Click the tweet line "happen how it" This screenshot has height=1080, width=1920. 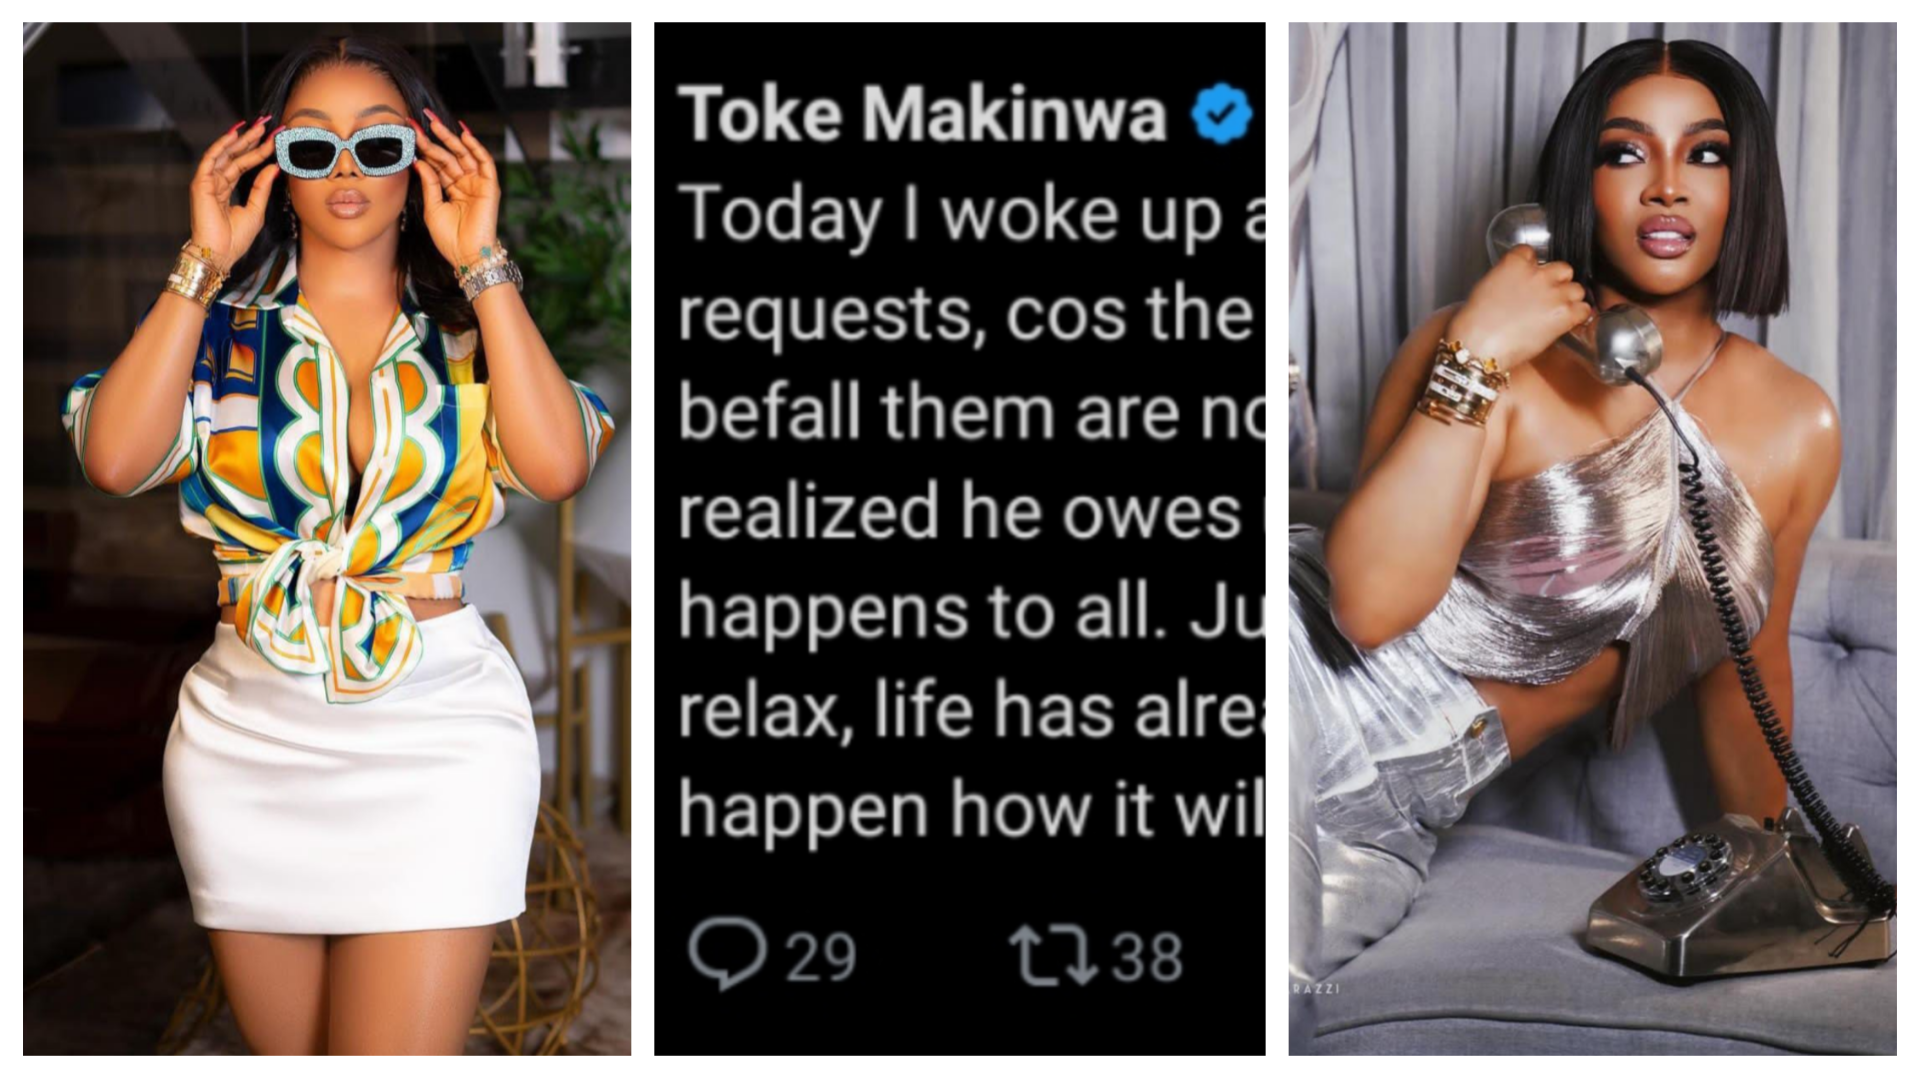pyautogui.click(x=971, y=809)
